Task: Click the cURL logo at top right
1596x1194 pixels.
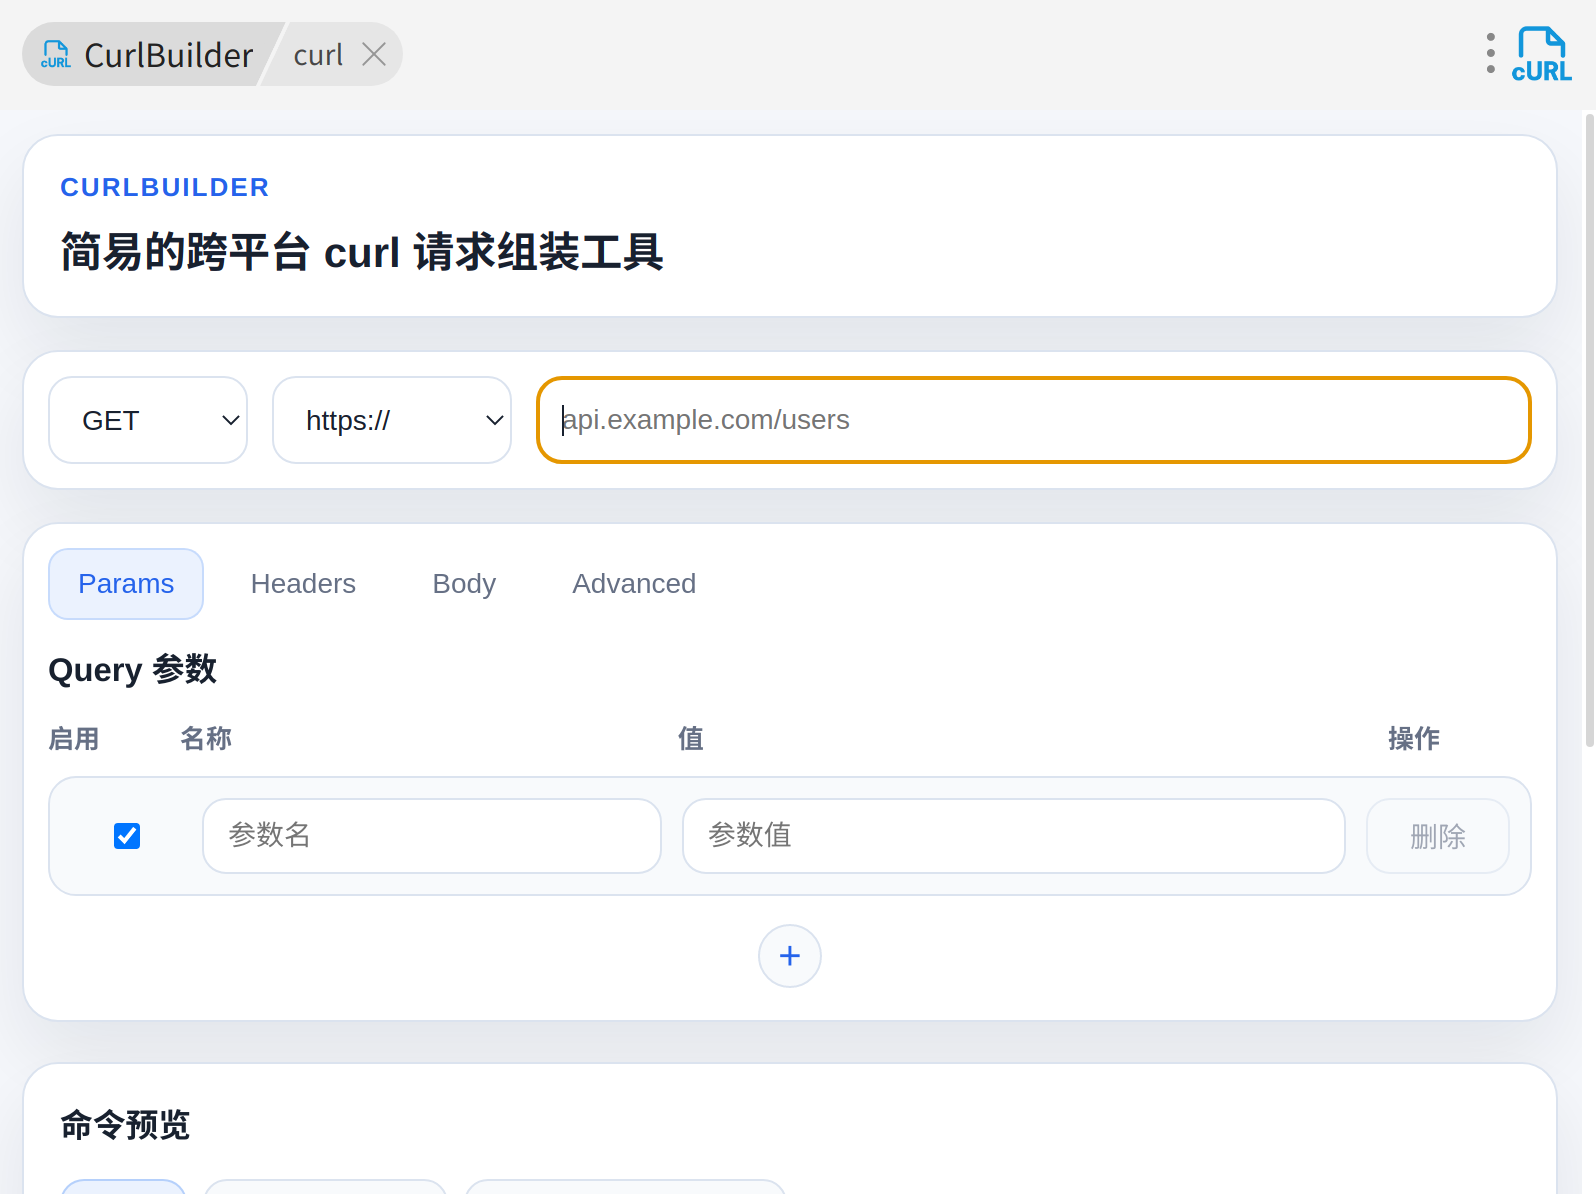Action: click(1541, 54)
